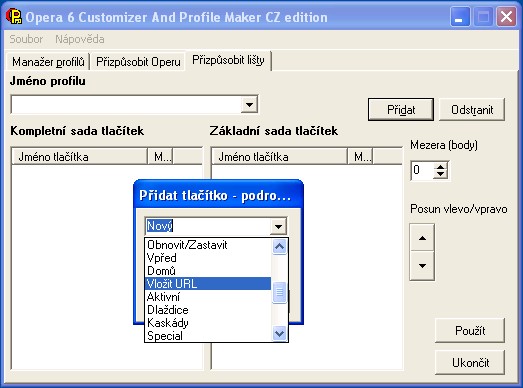
Task: Collapse the Nový combo box arrow
Action: pos(278,227)
